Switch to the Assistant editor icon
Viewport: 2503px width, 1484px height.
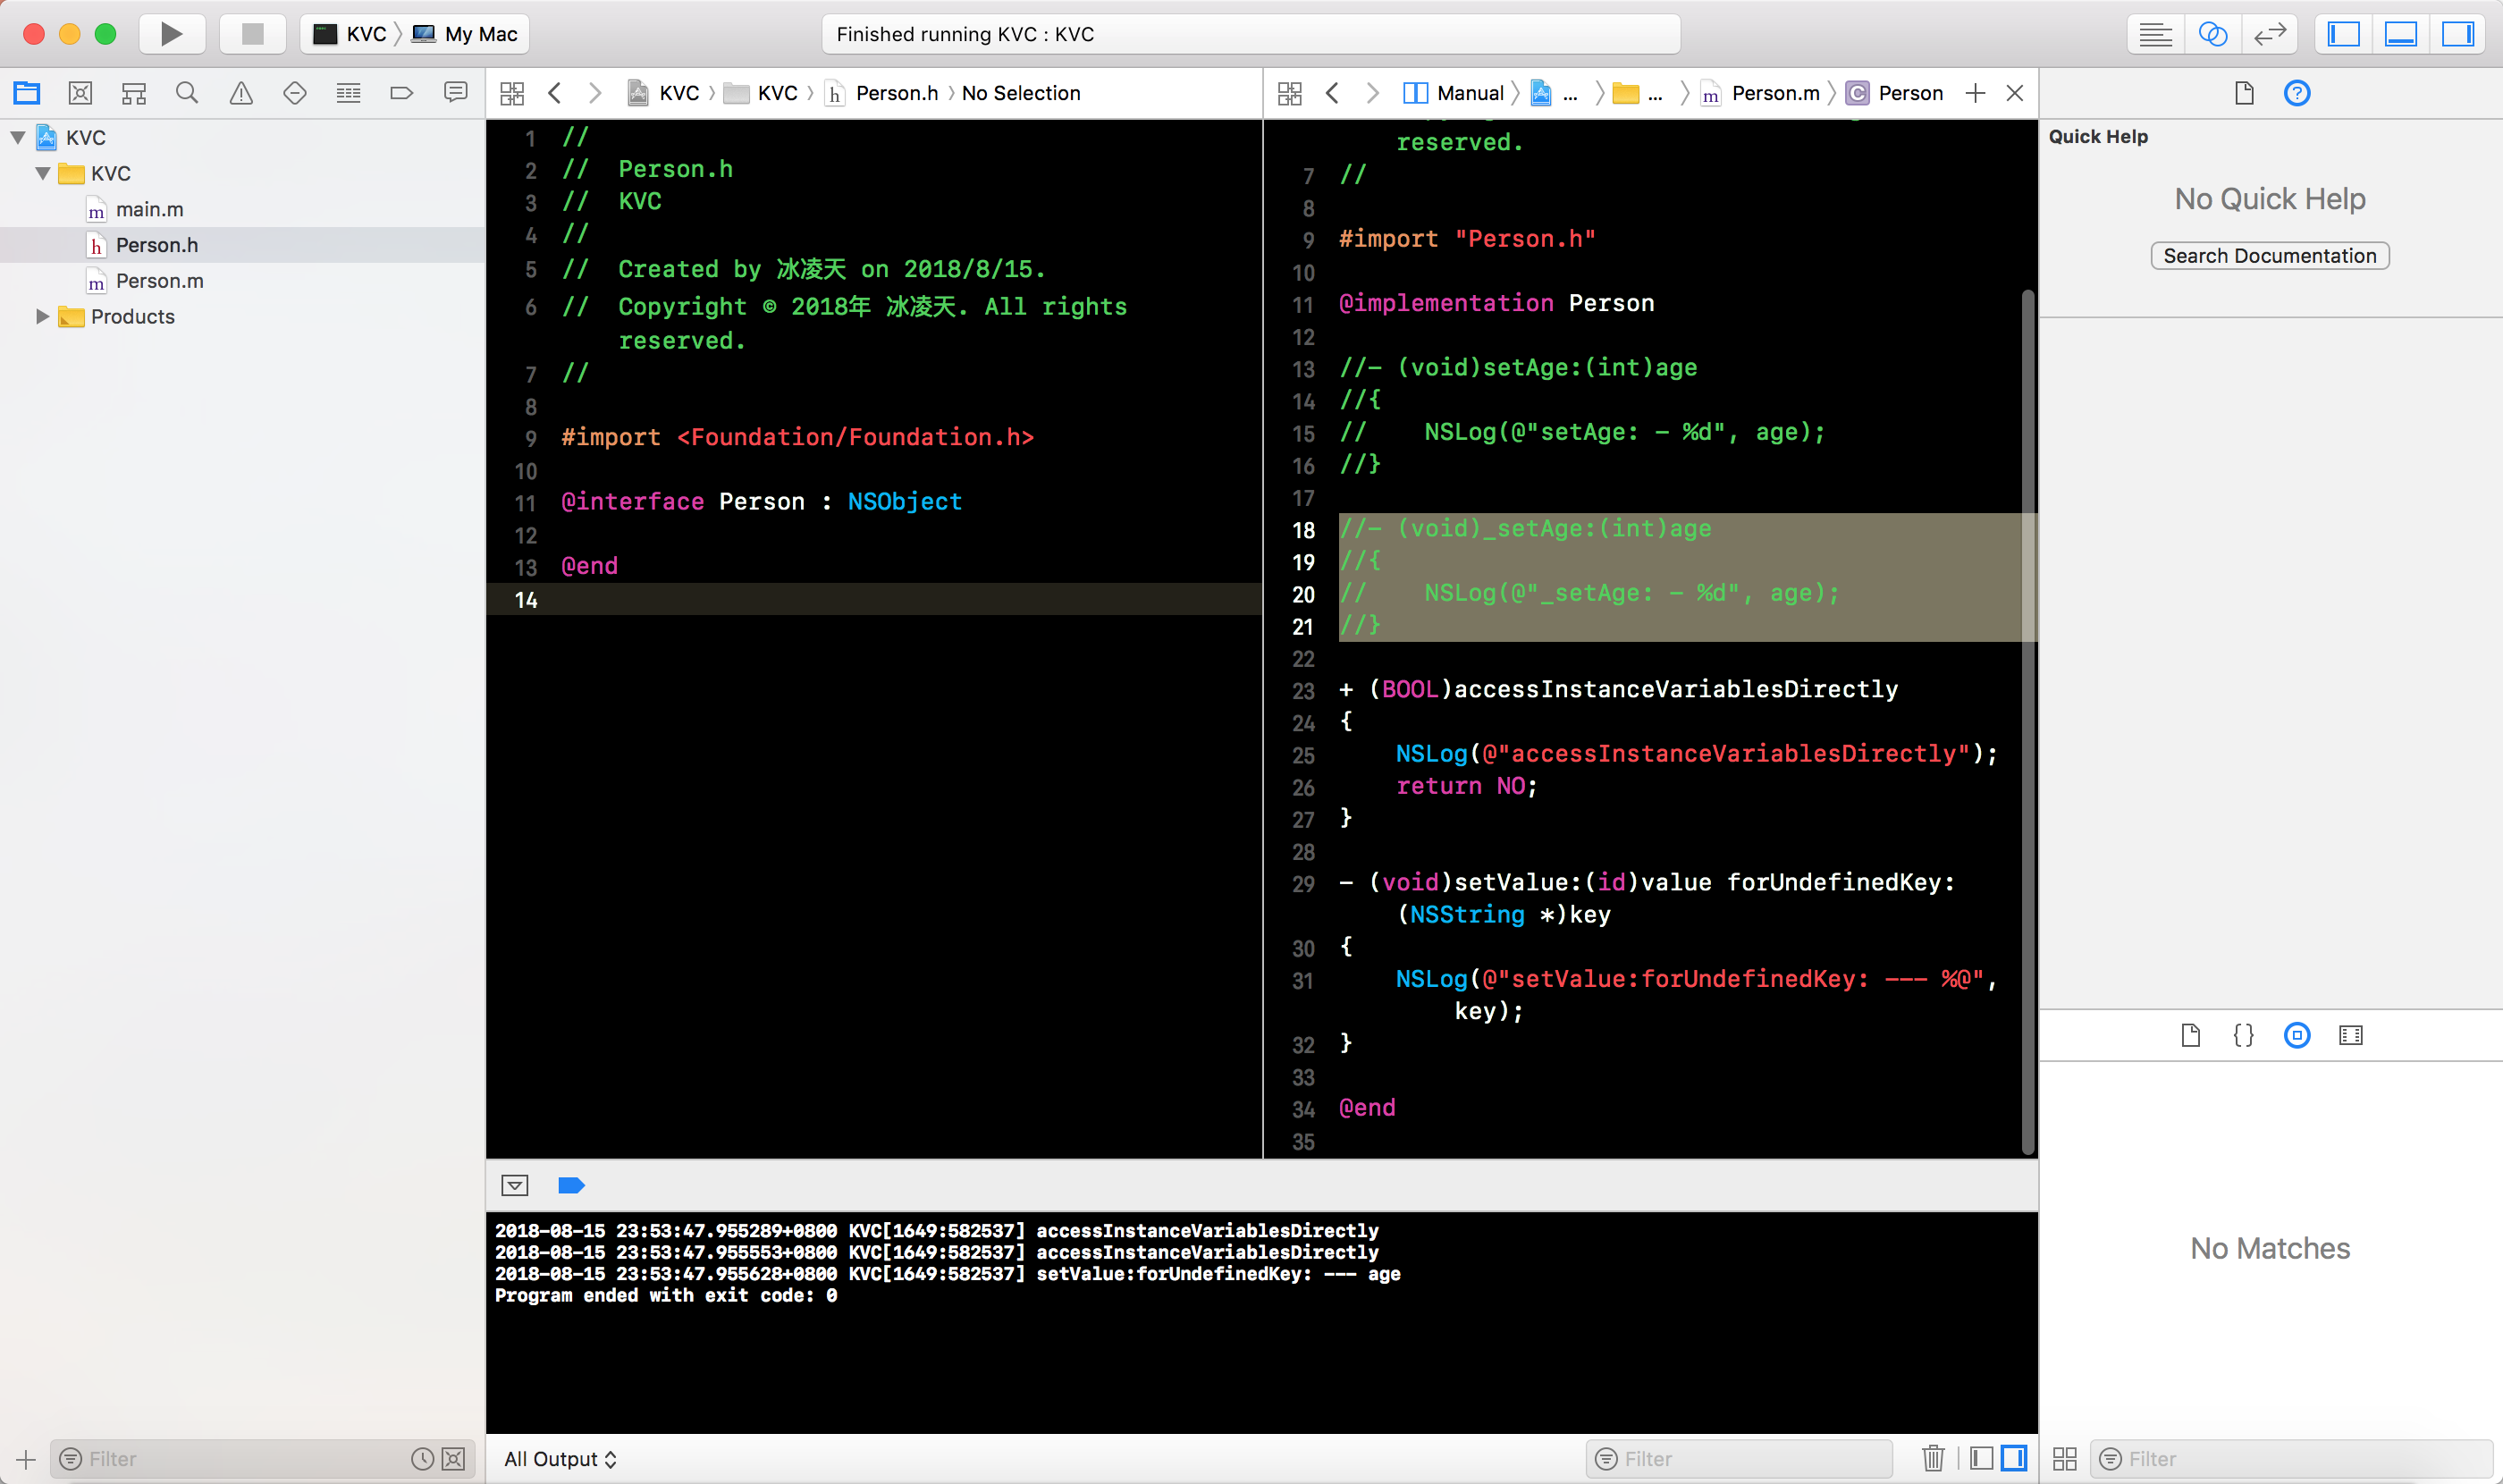tap(2212, 34)
